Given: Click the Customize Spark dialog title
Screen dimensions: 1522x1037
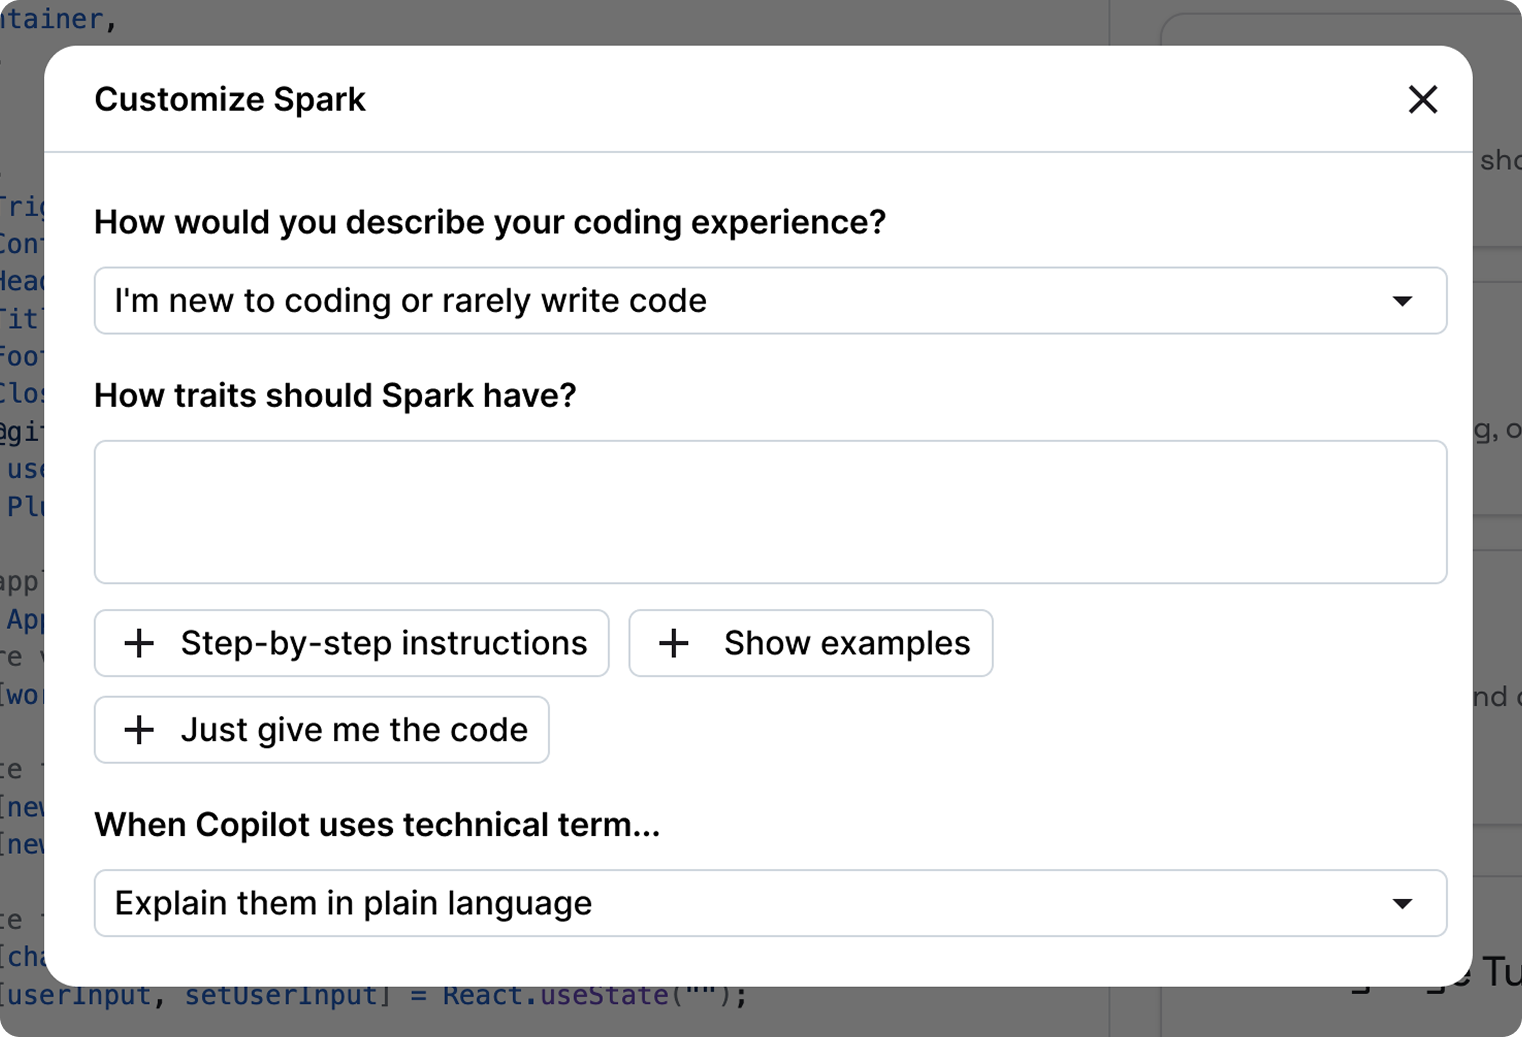Looking at the screenshot, I should [x=230, y=99].
